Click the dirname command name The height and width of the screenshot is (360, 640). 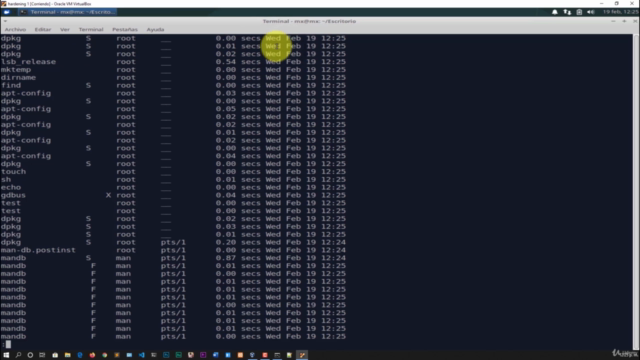click(x=18, y=78)
